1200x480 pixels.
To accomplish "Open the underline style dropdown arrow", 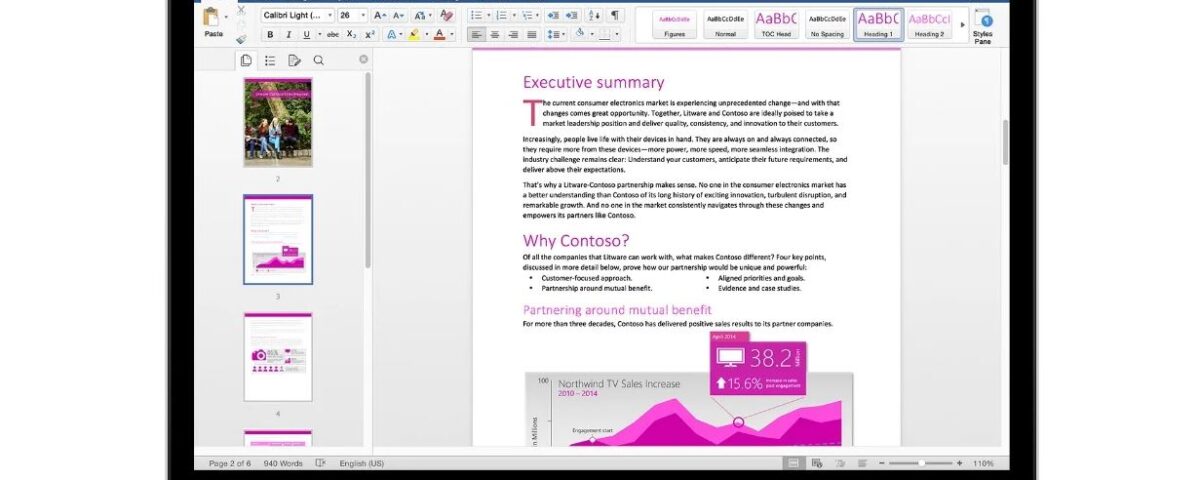I will coord(318,35).
